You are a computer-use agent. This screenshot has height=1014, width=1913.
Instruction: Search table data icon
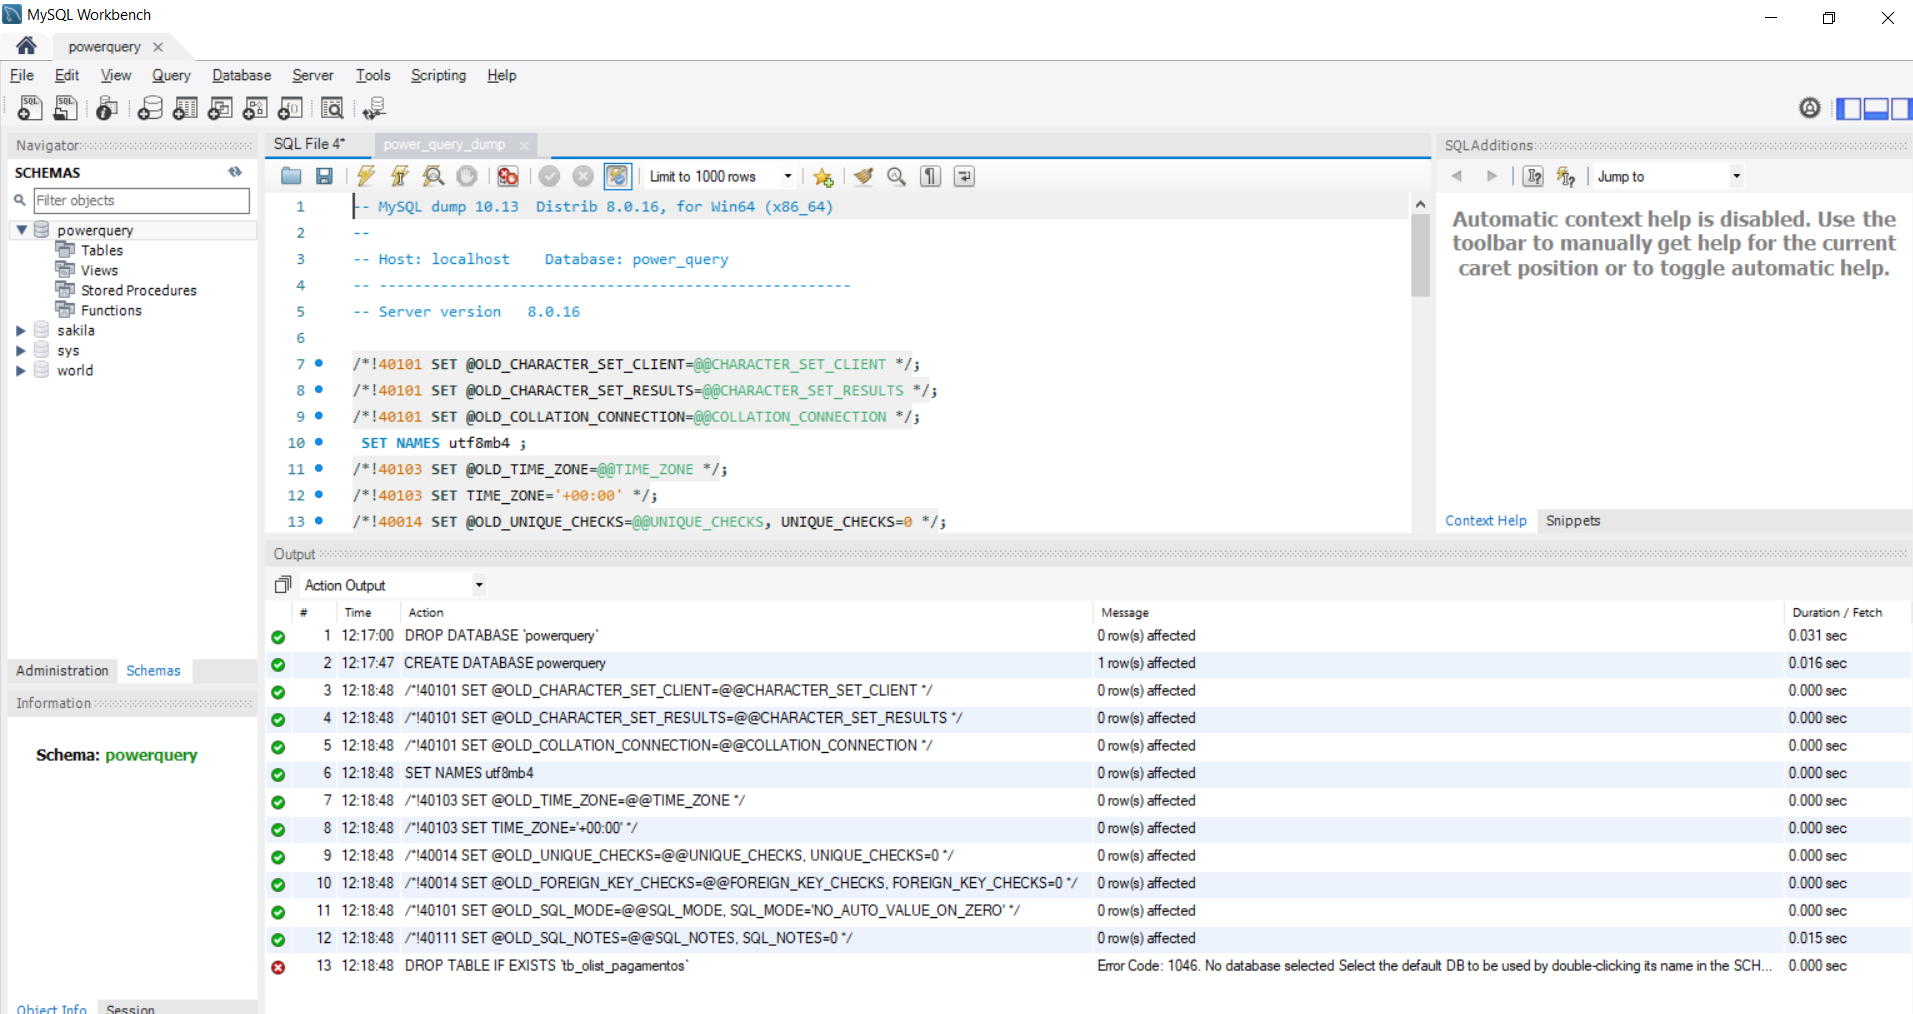click(332, 107)
